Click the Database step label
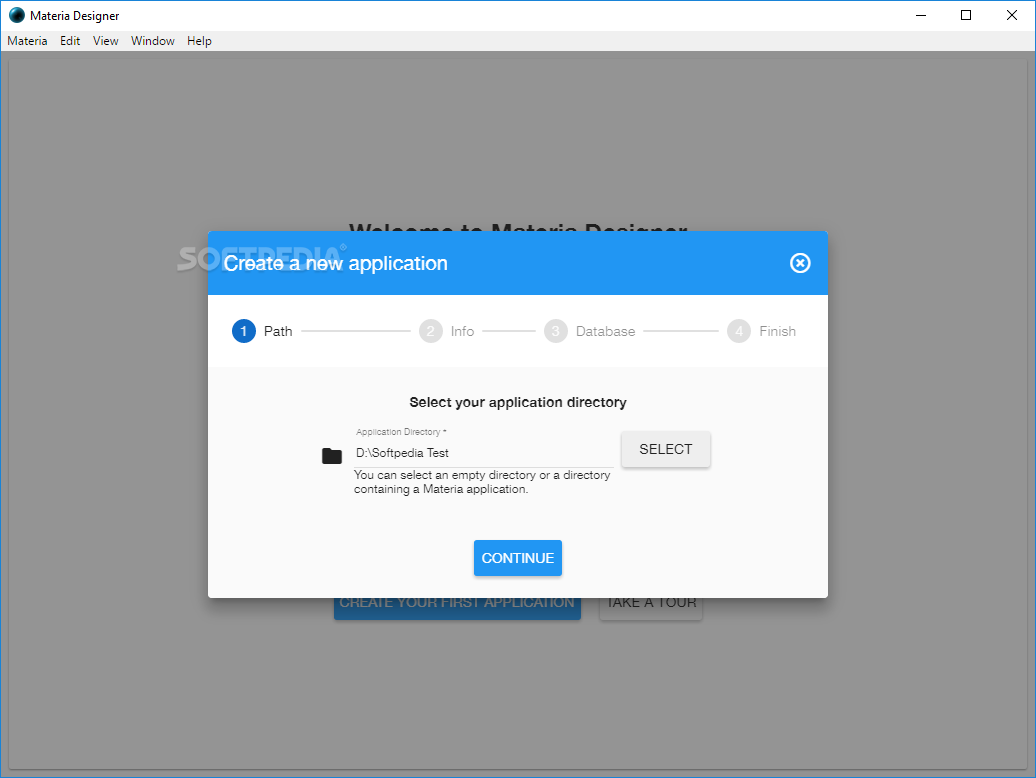 pyautogui.click(x=605, y=331)
